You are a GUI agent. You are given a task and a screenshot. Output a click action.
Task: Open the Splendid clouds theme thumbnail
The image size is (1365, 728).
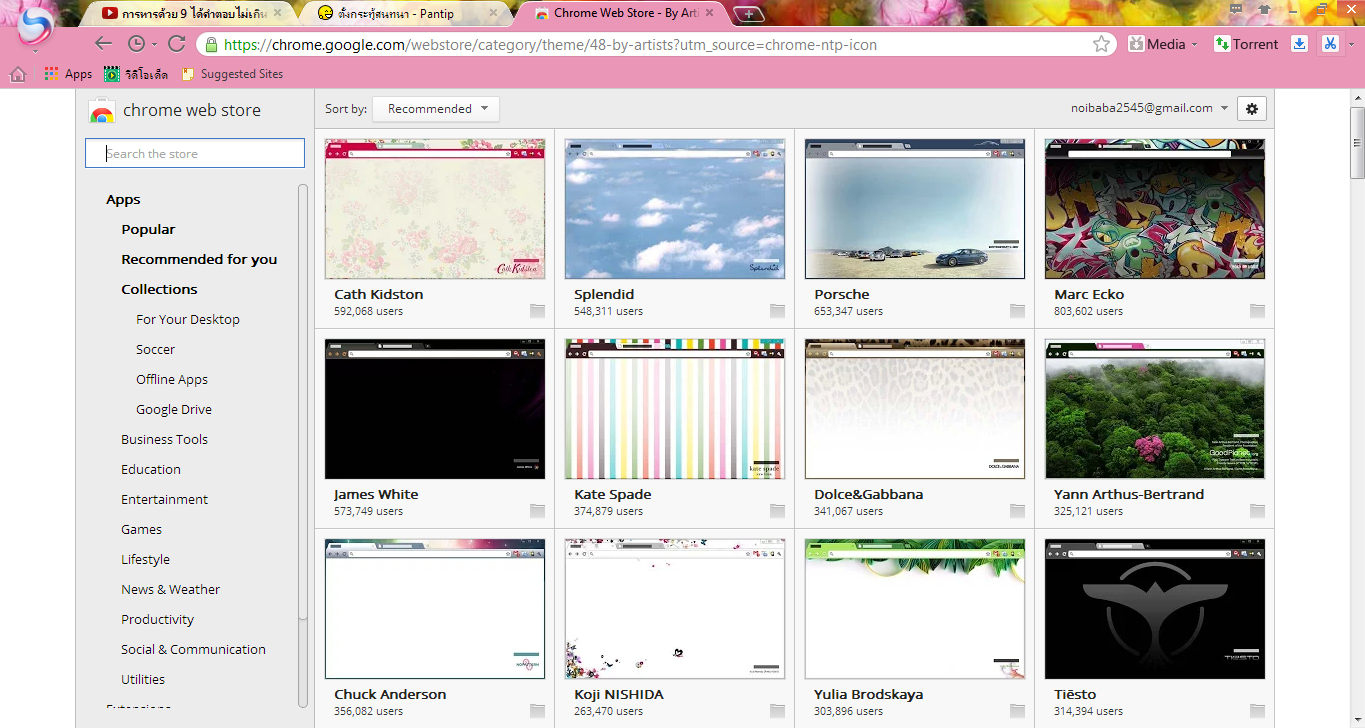pos(675,209)
